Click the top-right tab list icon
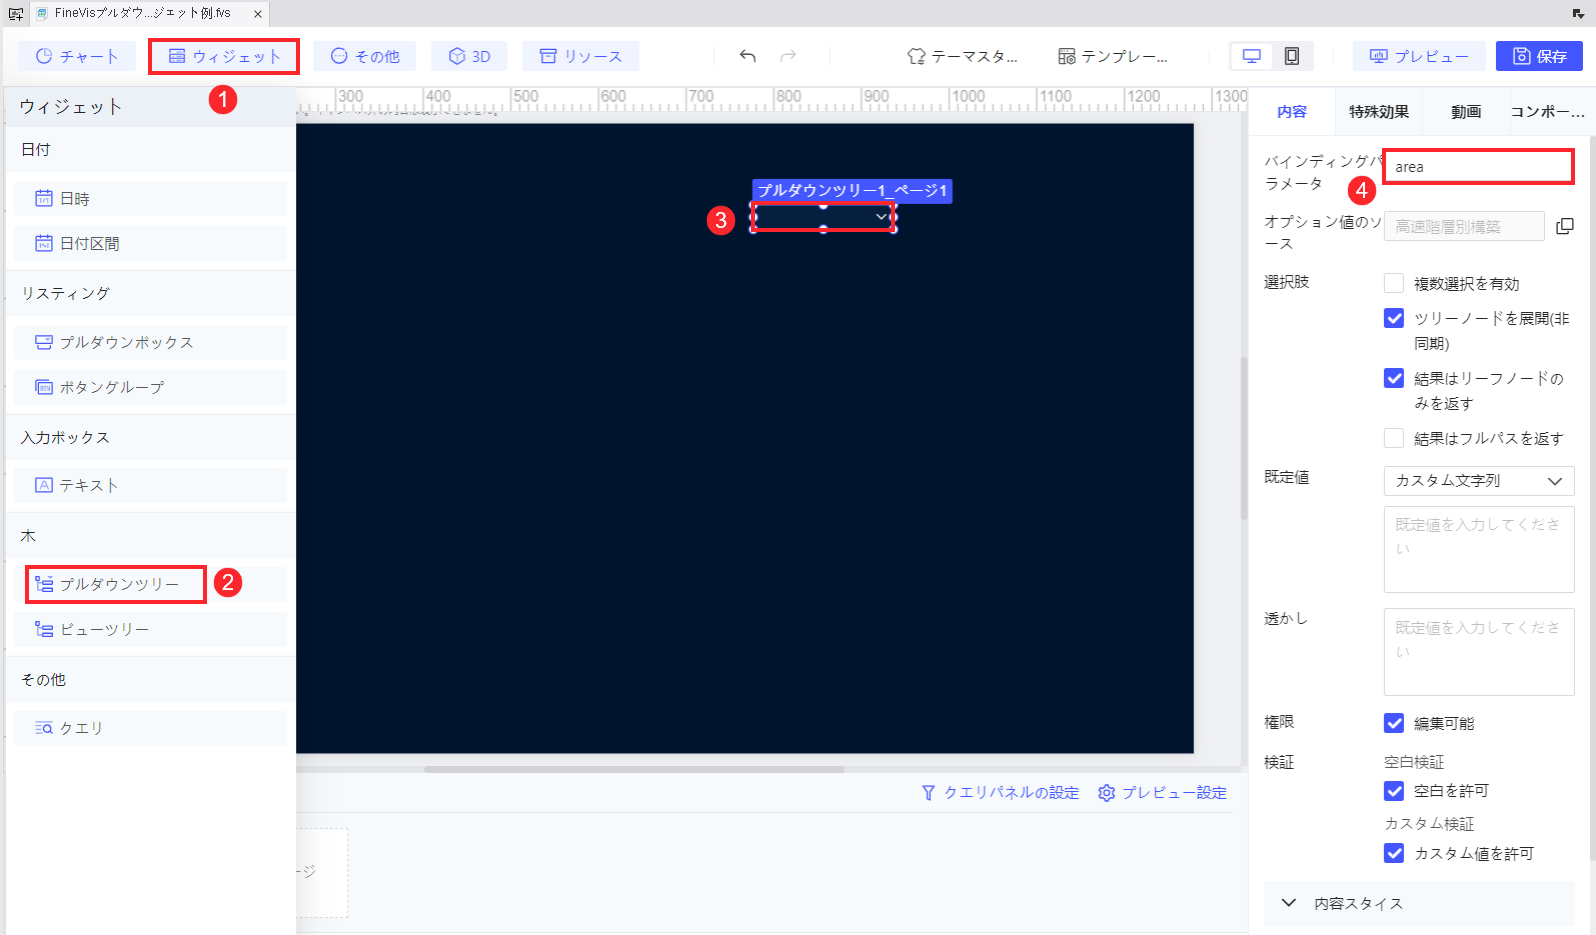This screenshot has width=1596, height=935. tap(1578, 14)
